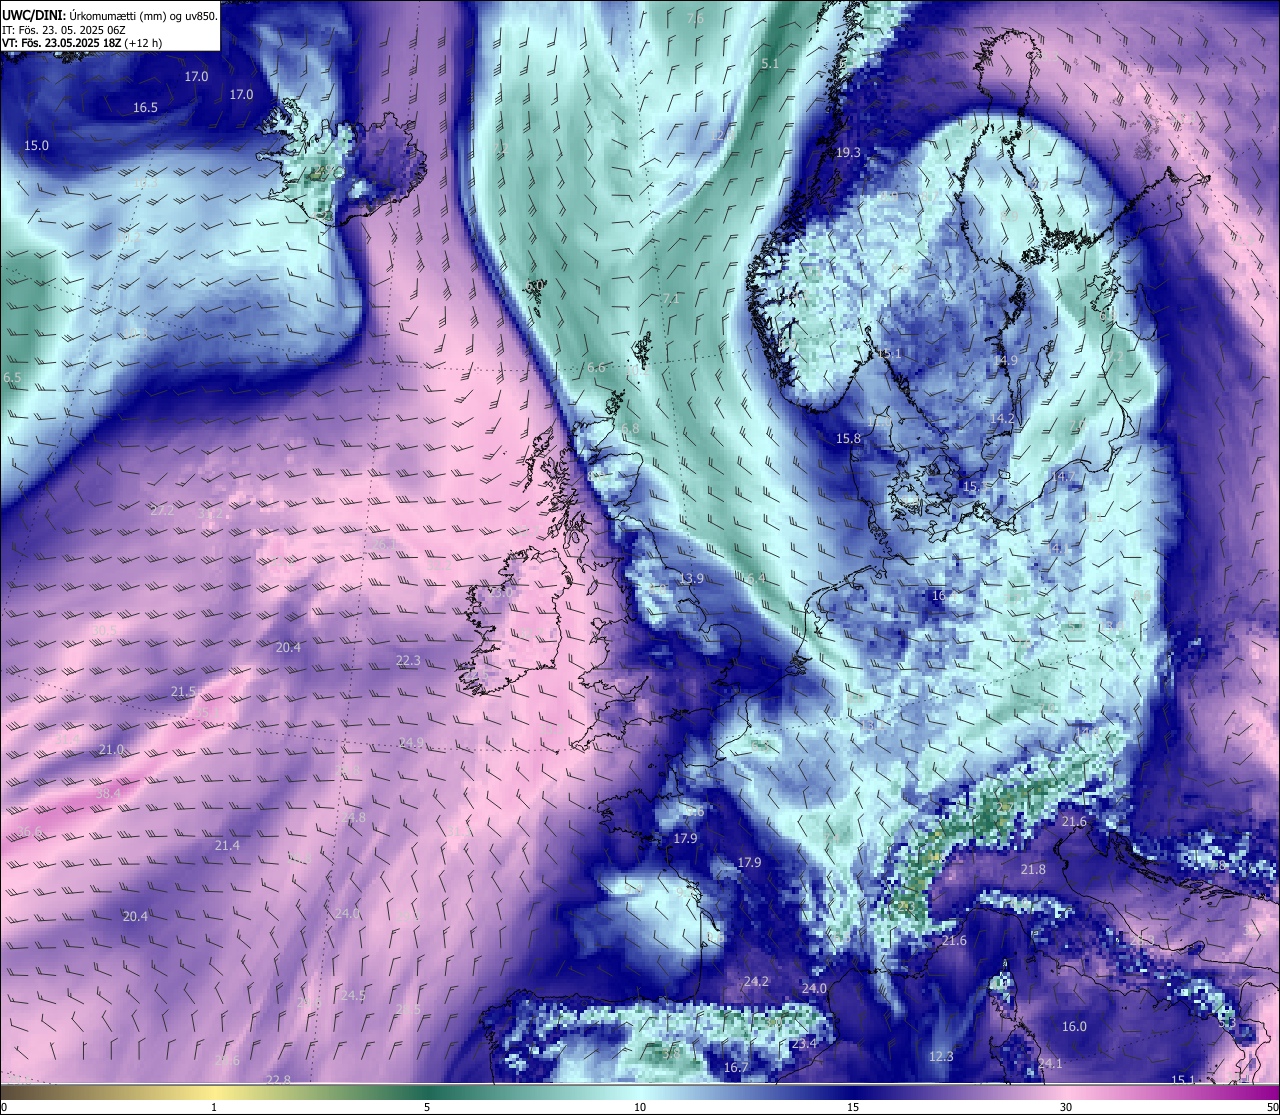Click the 6.6 value near Shetland
Screen dimensions: 1280x1115
point(596,368)
